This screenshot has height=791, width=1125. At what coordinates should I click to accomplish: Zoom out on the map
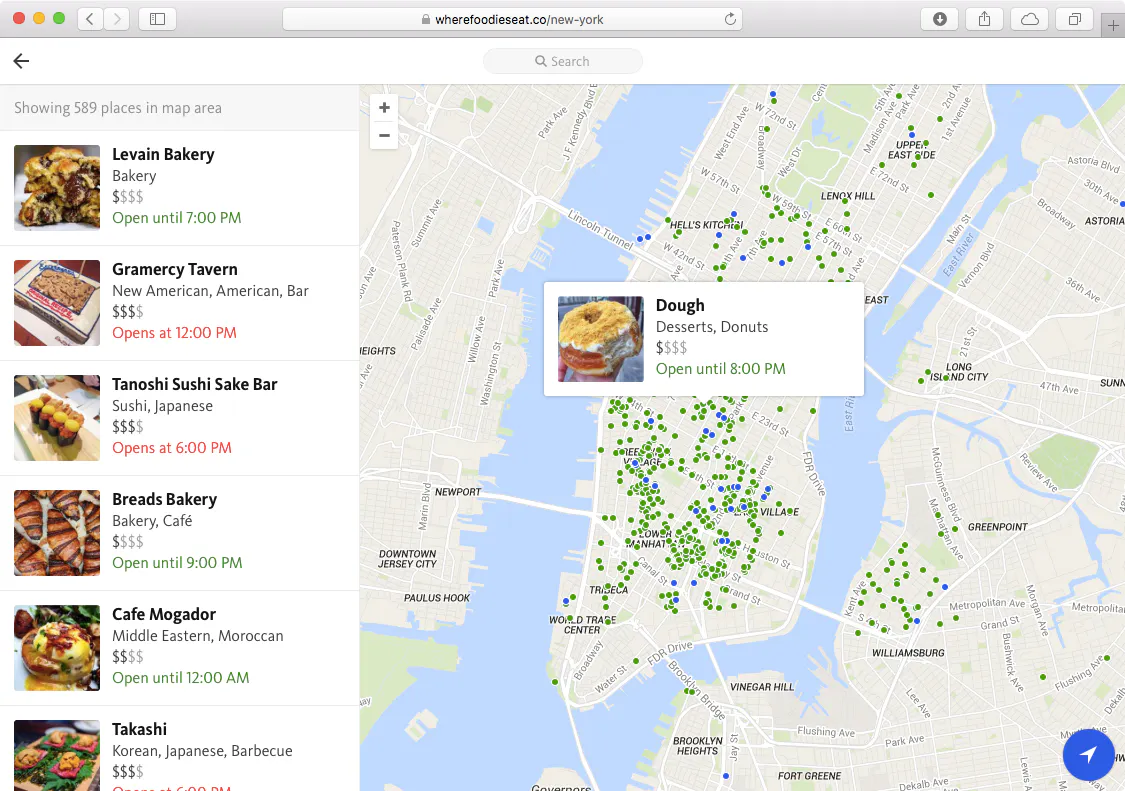(385, 135)
